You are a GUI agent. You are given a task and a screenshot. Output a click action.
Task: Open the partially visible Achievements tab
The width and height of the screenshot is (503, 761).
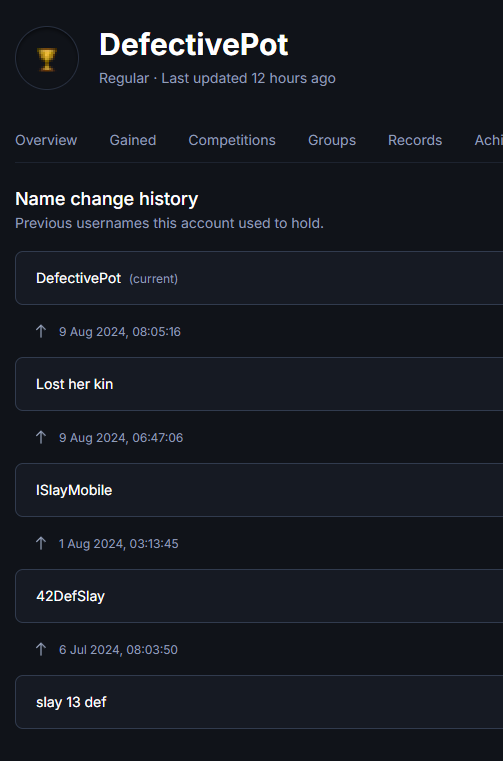(x=488, y=140)
